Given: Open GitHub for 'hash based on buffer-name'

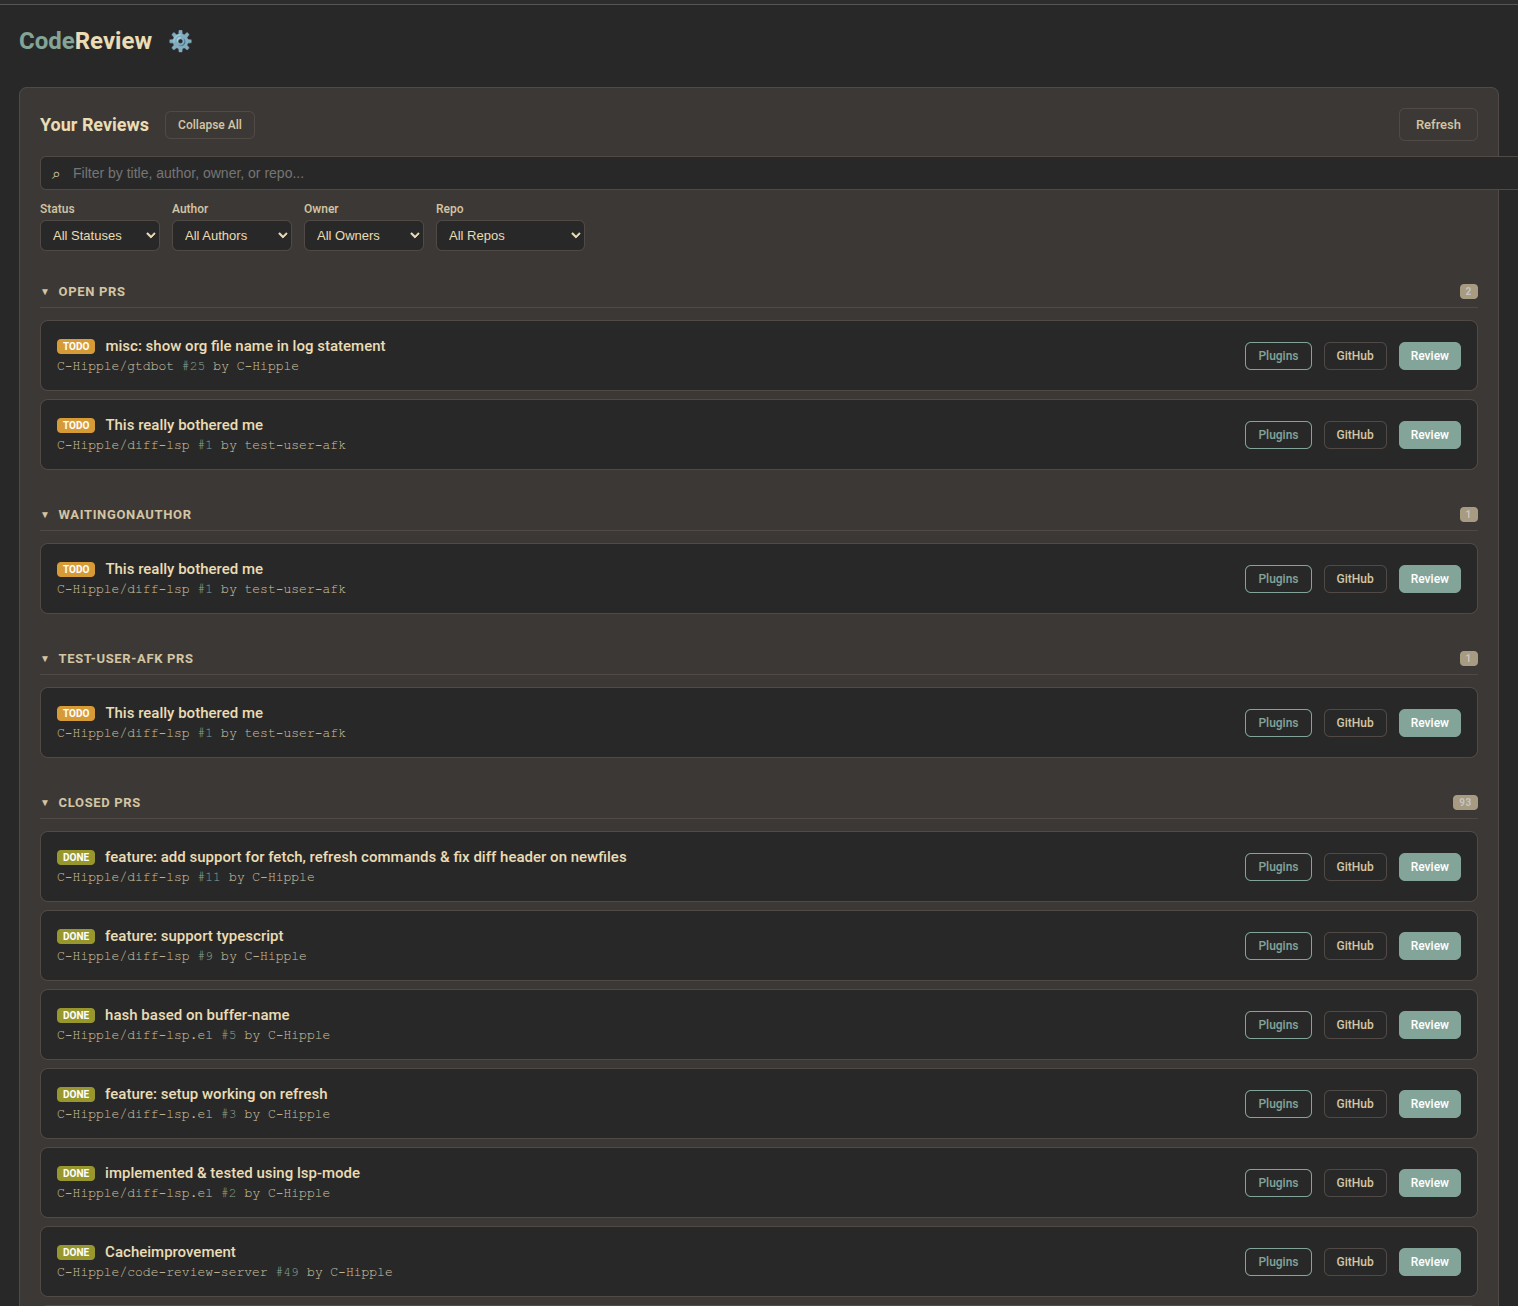Looking at the screenshot, I should [x=1355, y=1025].
